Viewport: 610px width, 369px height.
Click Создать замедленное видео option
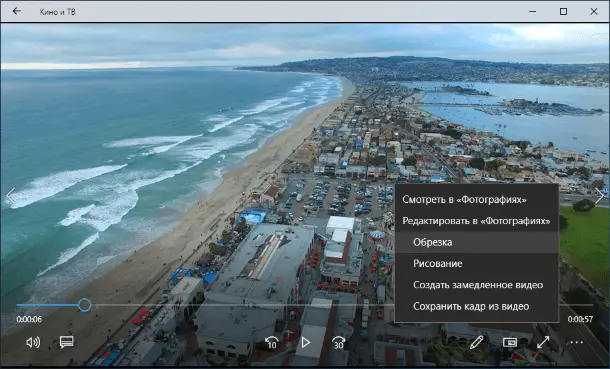[477, 285]
